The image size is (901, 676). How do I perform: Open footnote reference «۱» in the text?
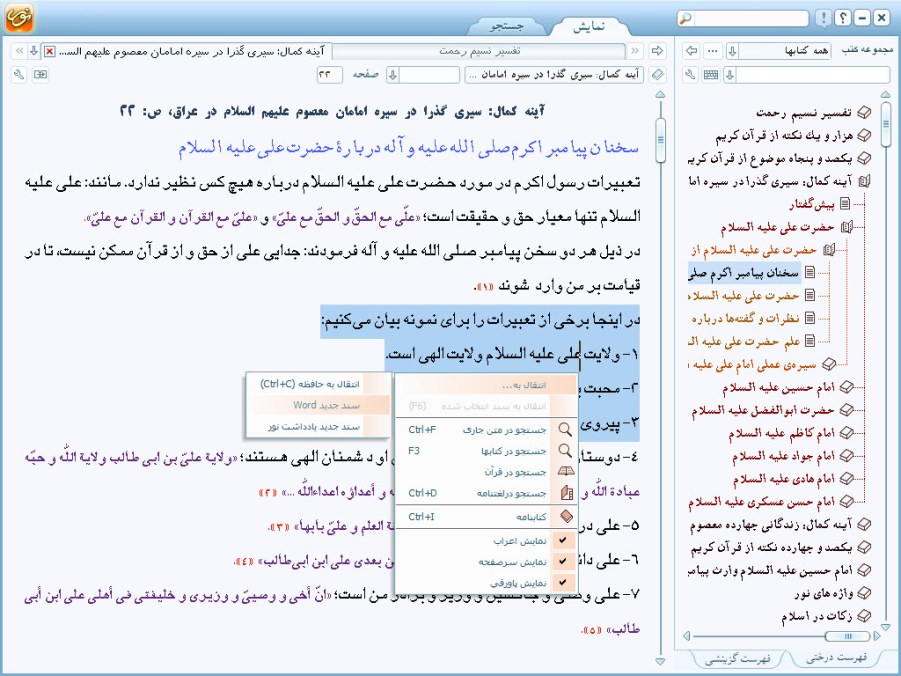tap(484, 286)
